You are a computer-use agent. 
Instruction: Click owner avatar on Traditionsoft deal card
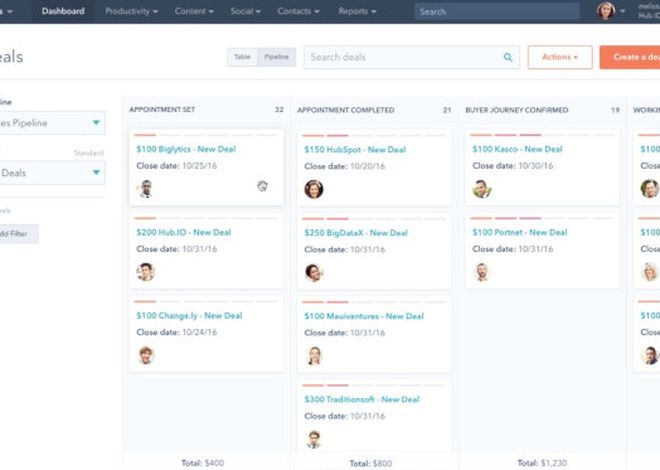tap(314, 439)
